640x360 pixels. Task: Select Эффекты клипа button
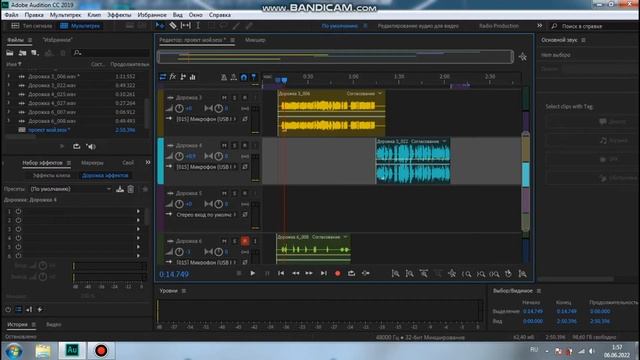[x=51, y=176]
